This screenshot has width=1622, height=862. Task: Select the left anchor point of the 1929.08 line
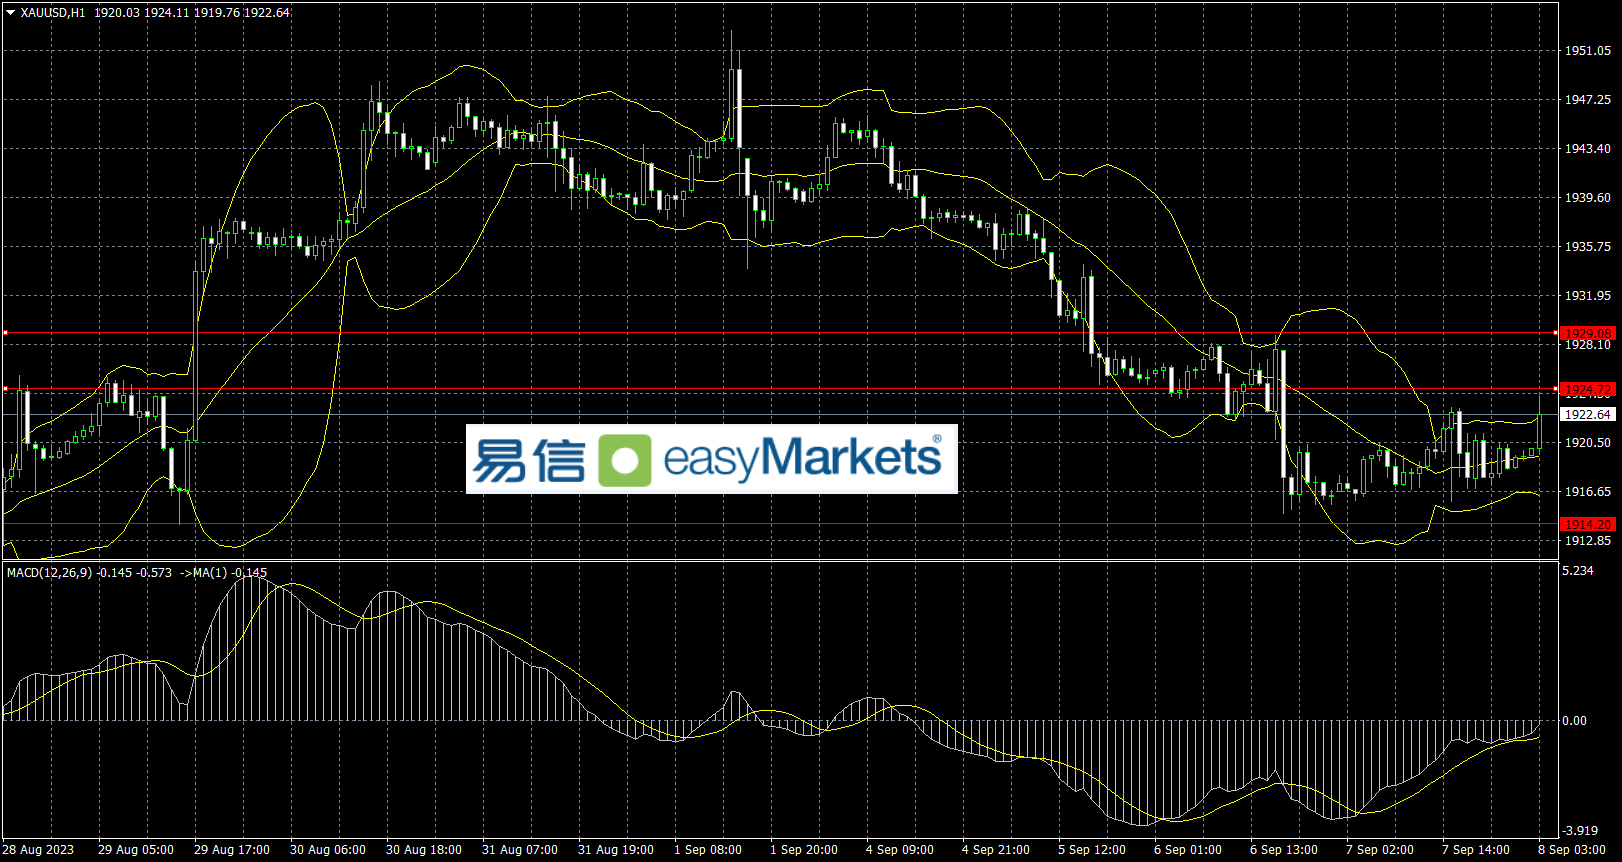coord(5,333)
